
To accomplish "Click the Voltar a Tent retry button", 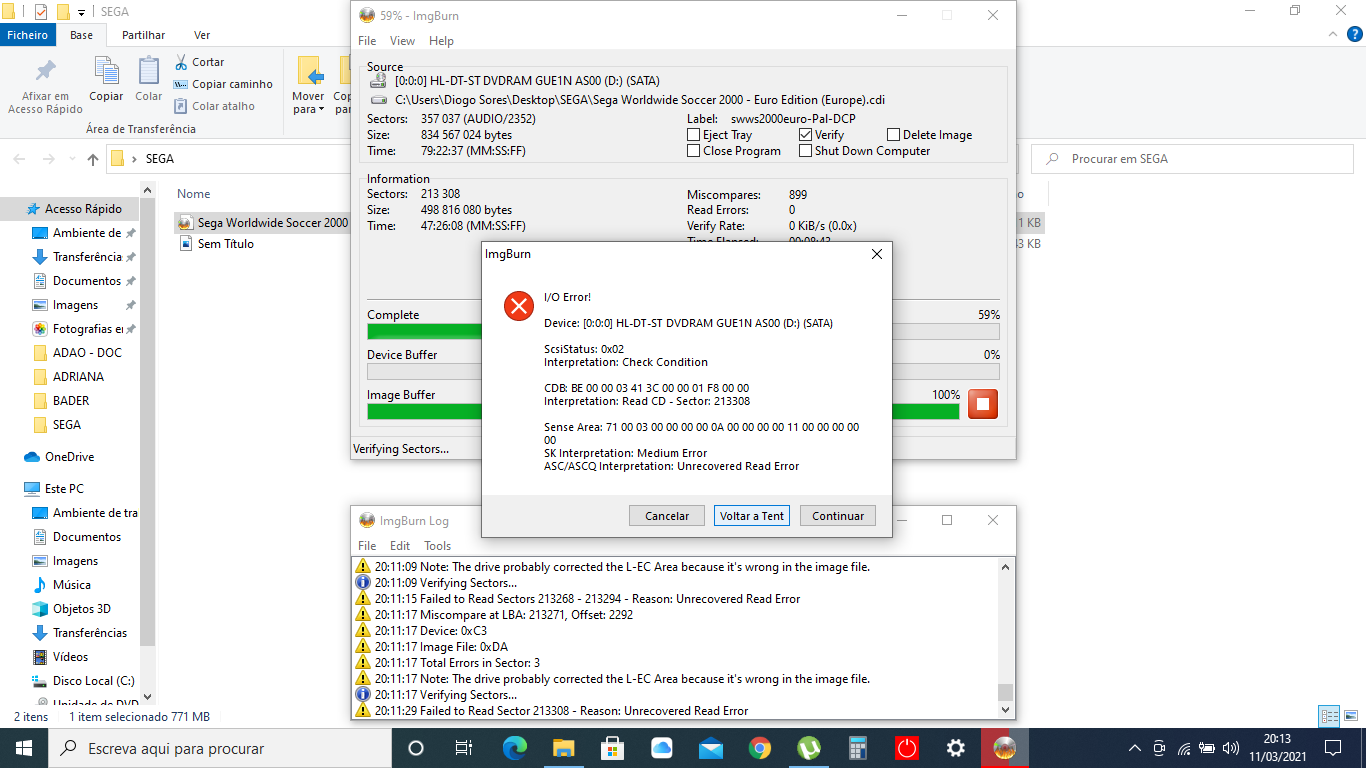I will point(752,516).
